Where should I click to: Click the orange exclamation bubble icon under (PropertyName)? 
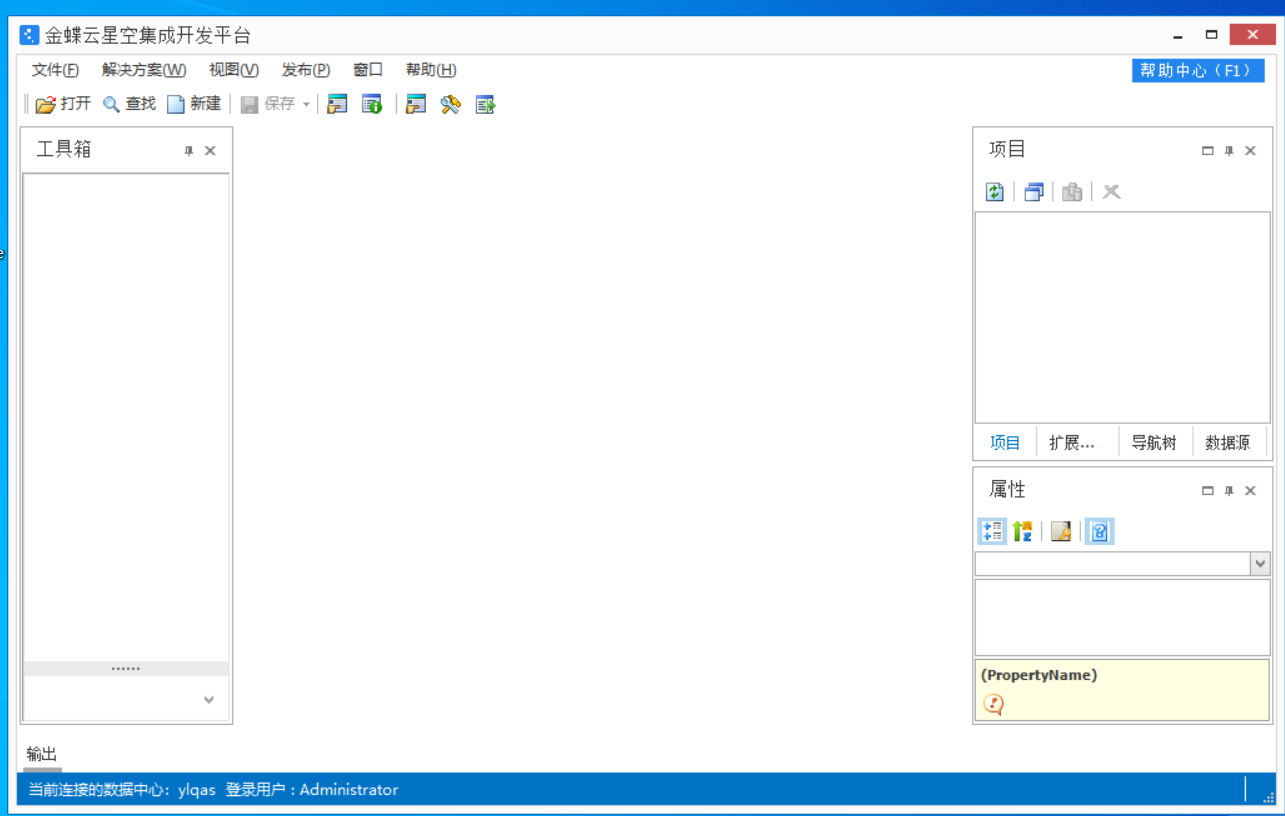[993, 704]
